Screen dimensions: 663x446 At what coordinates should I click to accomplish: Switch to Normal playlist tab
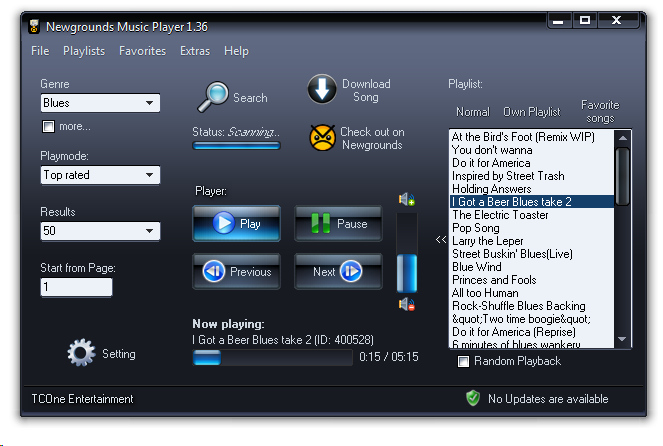coord(473,112)
